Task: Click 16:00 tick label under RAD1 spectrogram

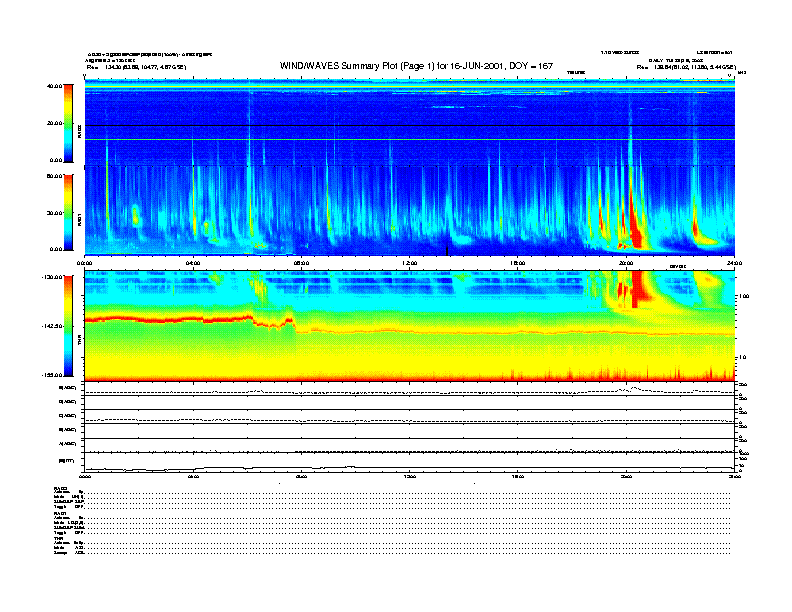Action: click(518, 263)
